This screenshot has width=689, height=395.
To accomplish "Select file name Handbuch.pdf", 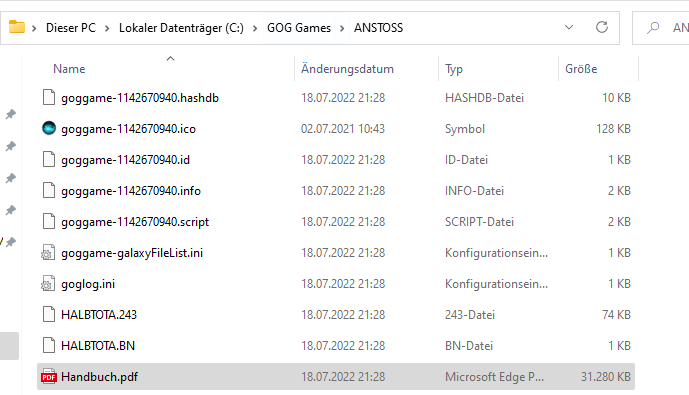I will 99,377.
